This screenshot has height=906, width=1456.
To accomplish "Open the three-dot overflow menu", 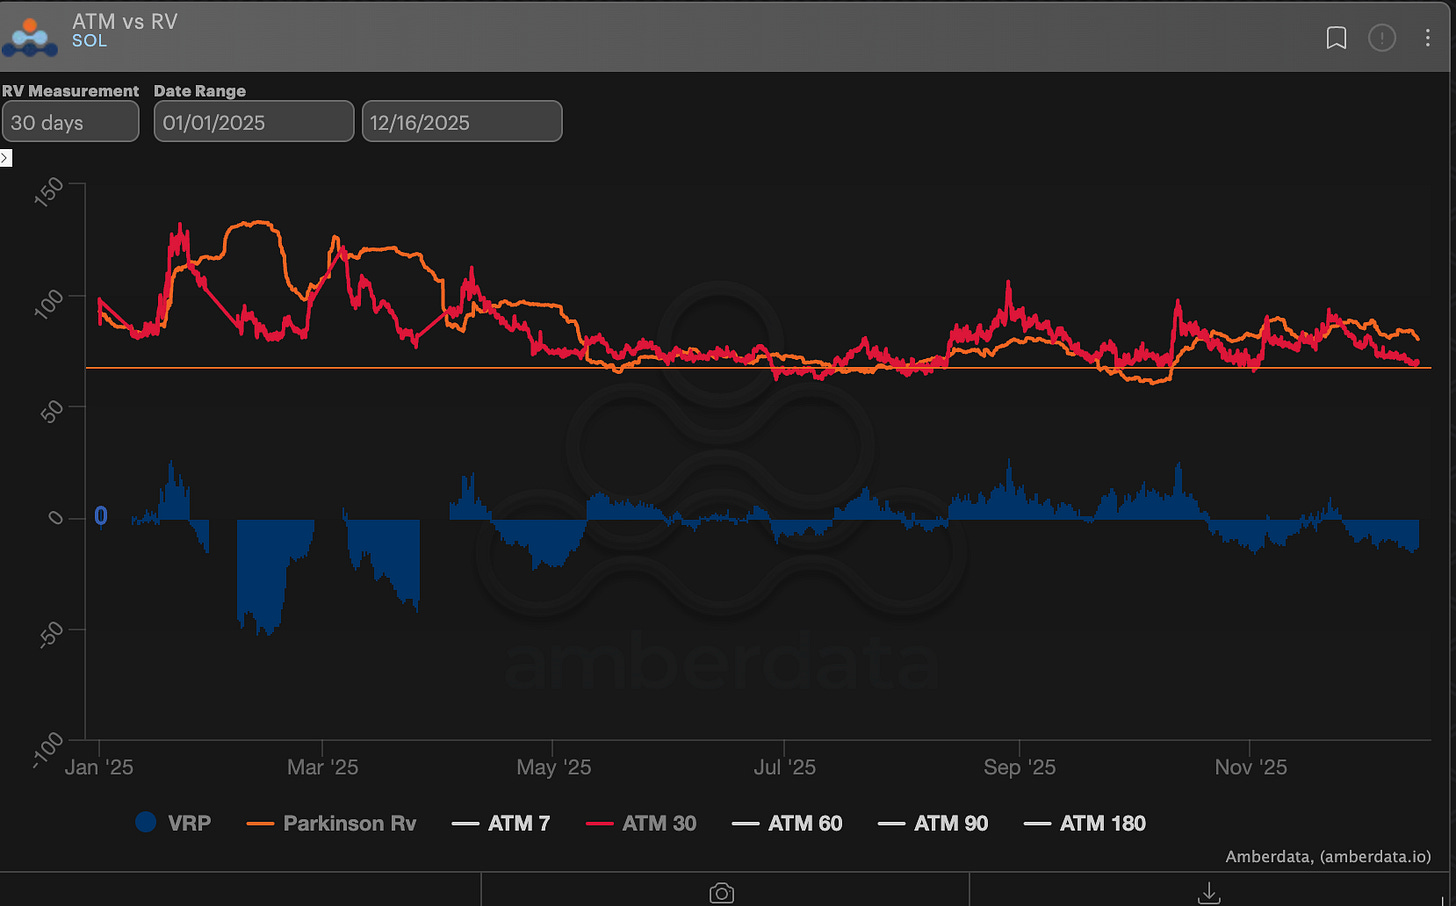I will (x=1428, y=37).
